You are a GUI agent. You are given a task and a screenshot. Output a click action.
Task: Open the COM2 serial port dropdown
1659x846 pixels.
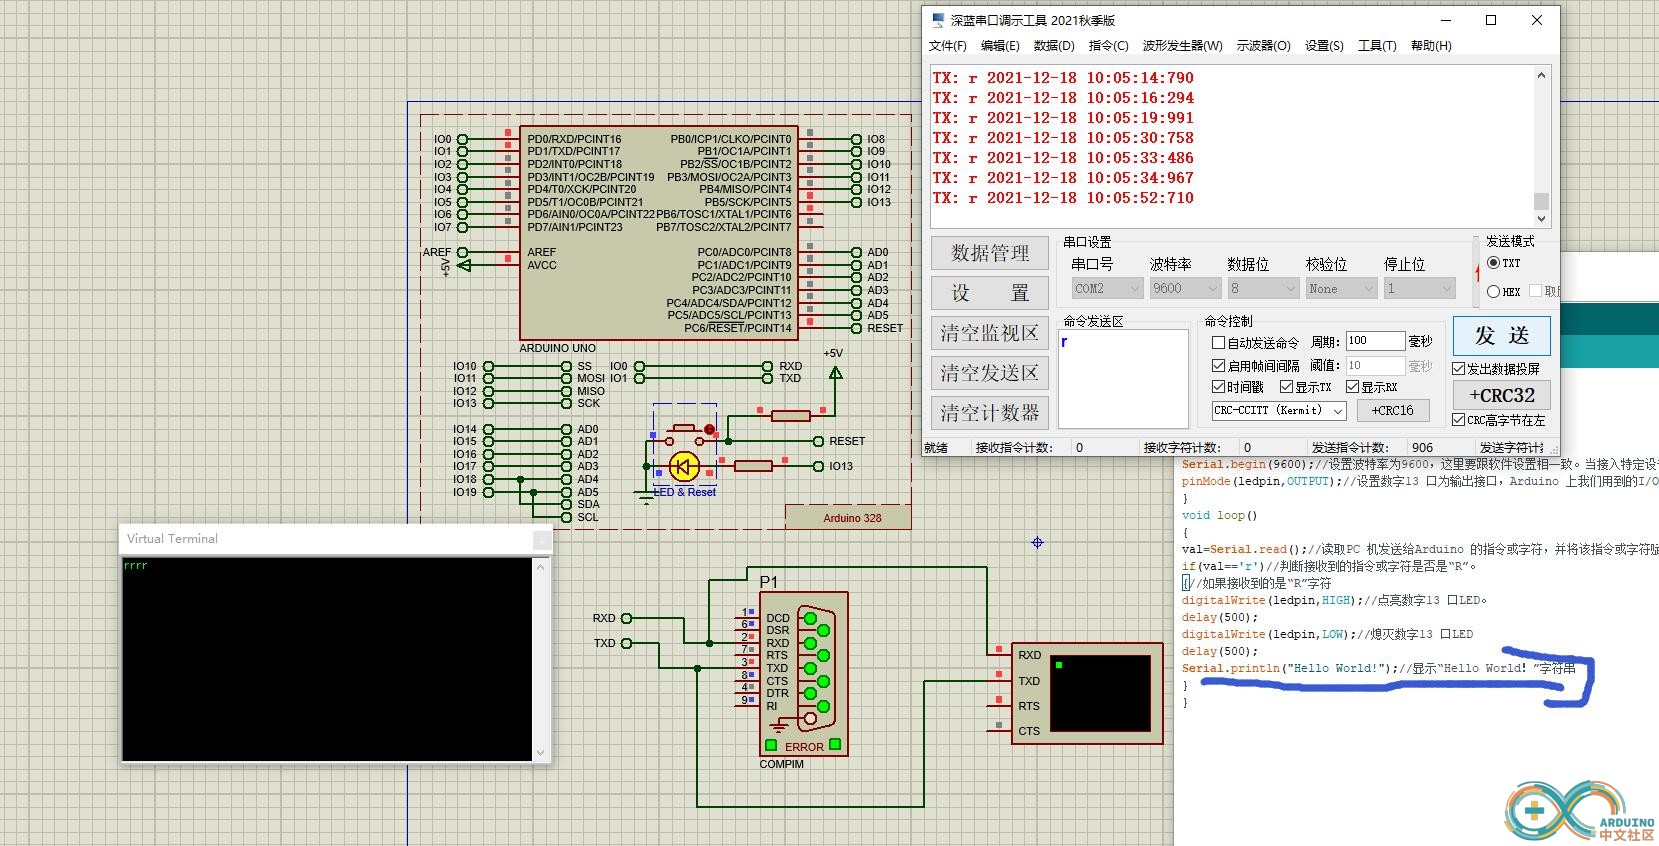[1107, 288]
